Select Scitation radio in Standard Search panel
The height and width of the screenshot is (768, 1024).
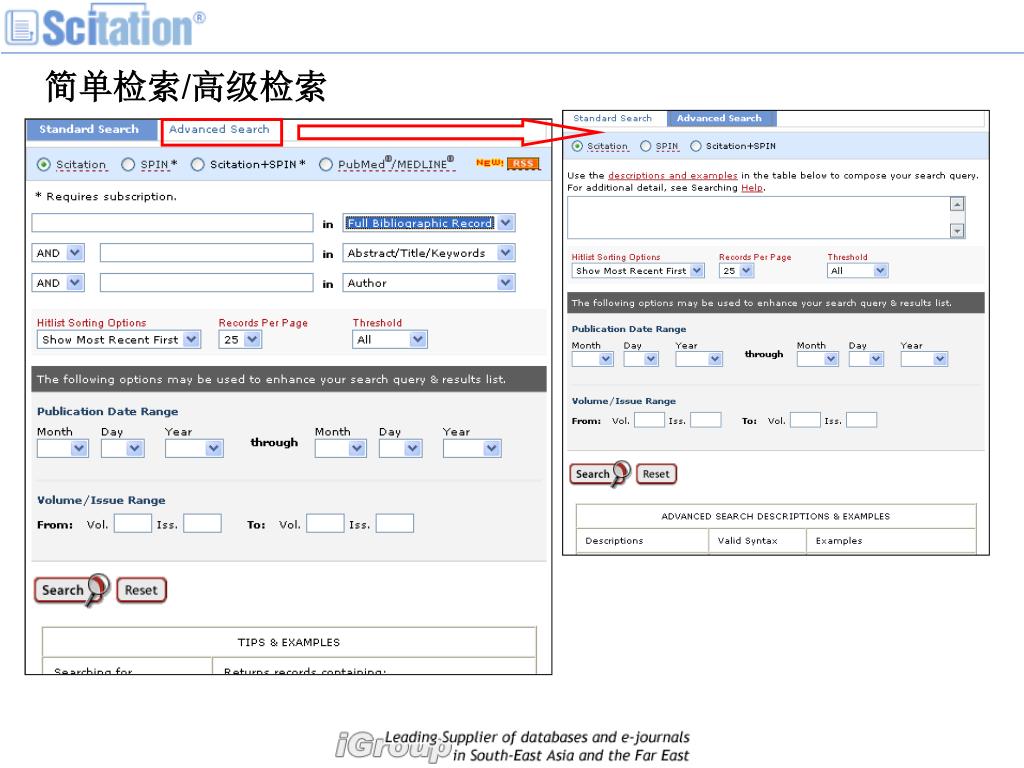44,165
